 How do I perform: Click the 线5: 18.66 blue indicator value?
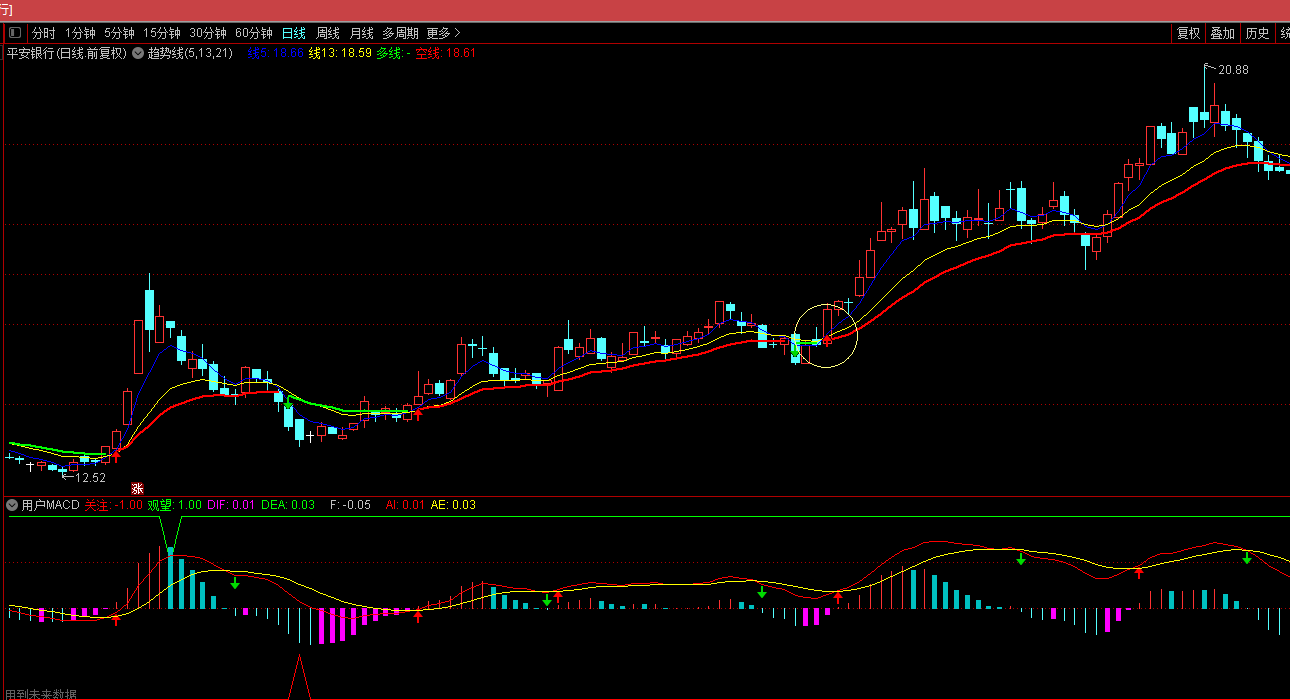click(x=275, y=53)
